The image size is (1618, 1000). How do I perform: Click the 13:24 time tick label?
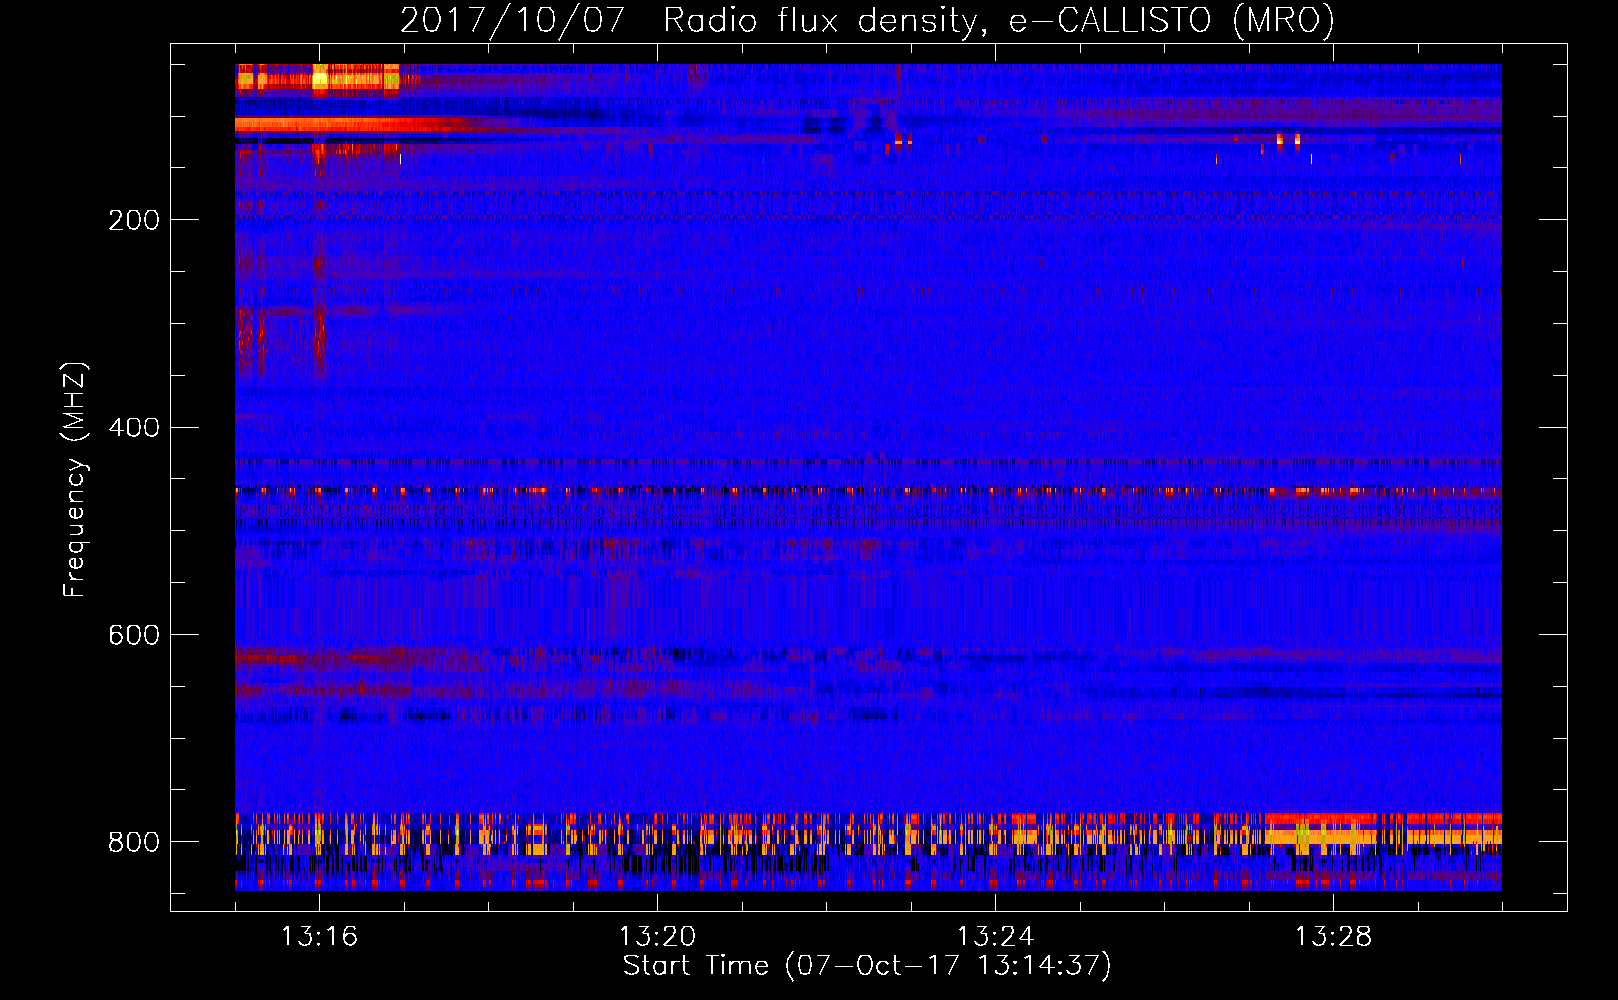click(x=995, y=937)
